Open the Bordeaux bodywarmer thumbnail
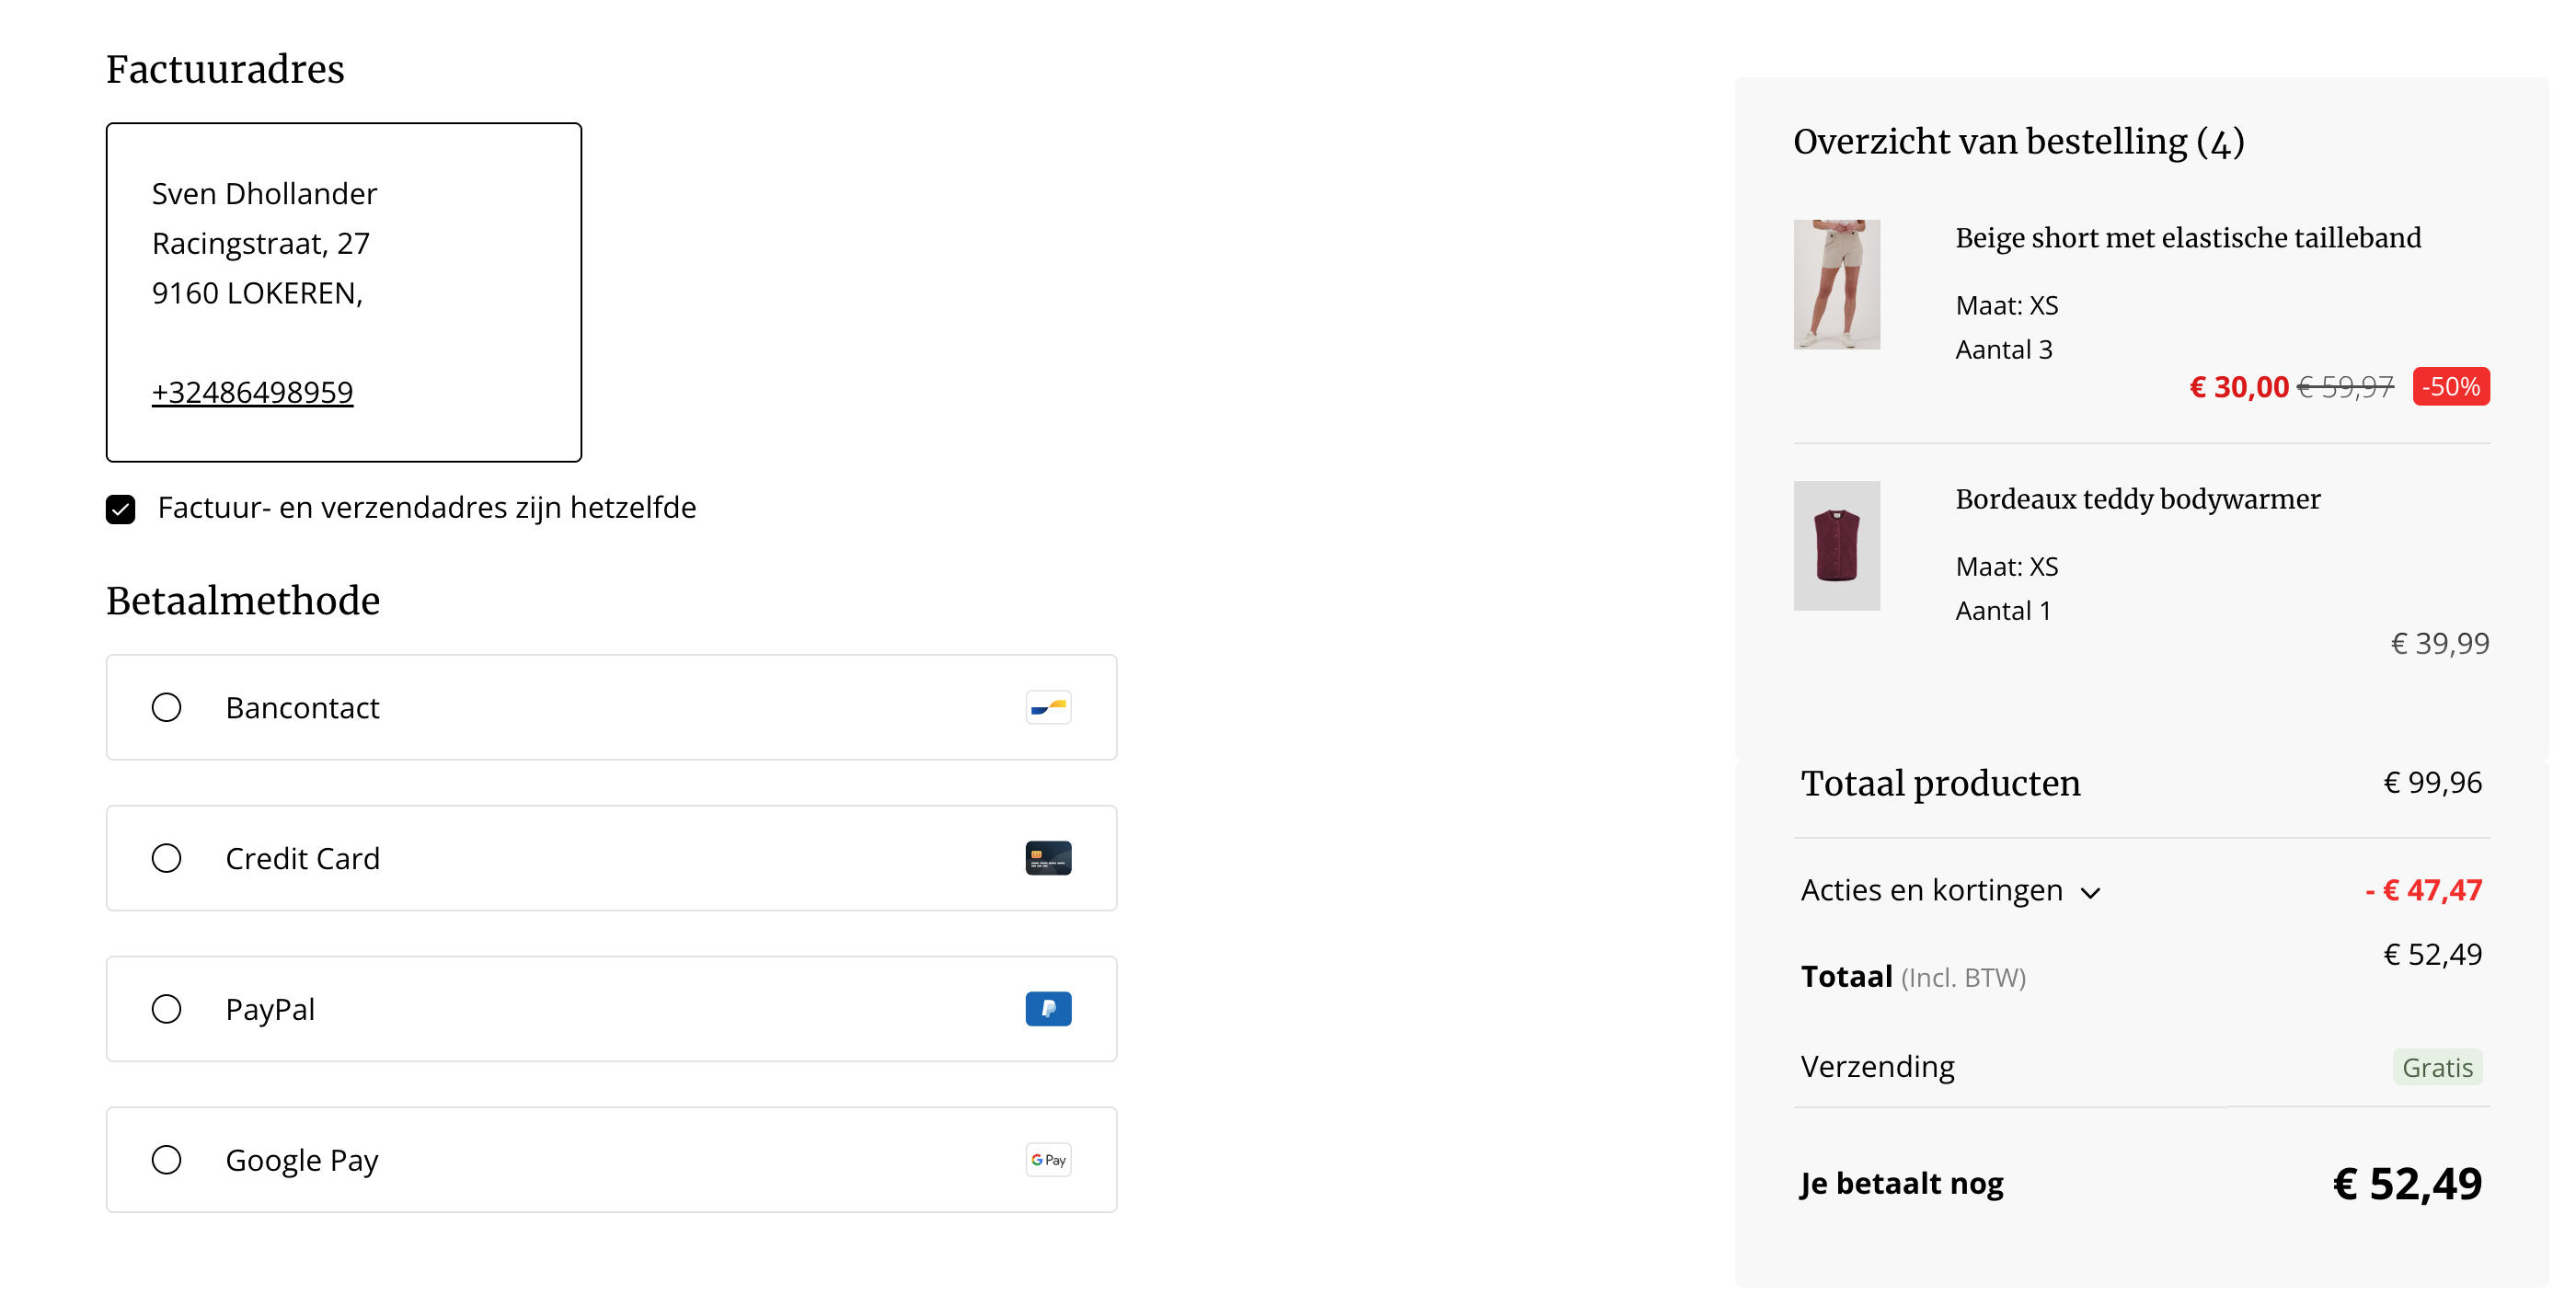This screenshot has width=2576, height=1306. (x=1836, y=546)
